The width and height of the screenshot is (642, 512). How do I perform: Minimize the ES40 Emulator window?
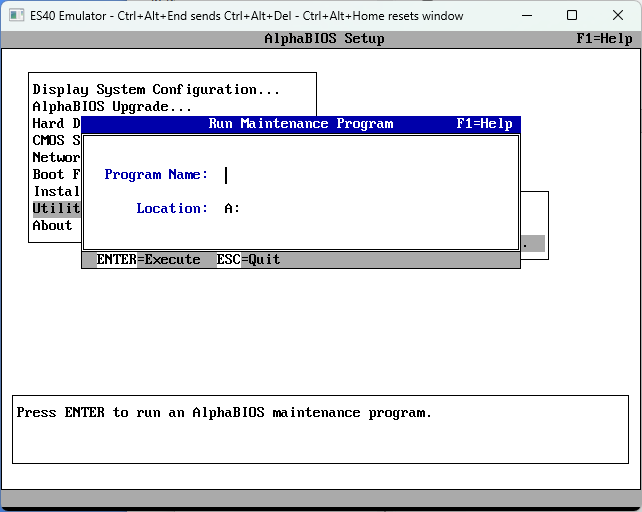point(527,16)
